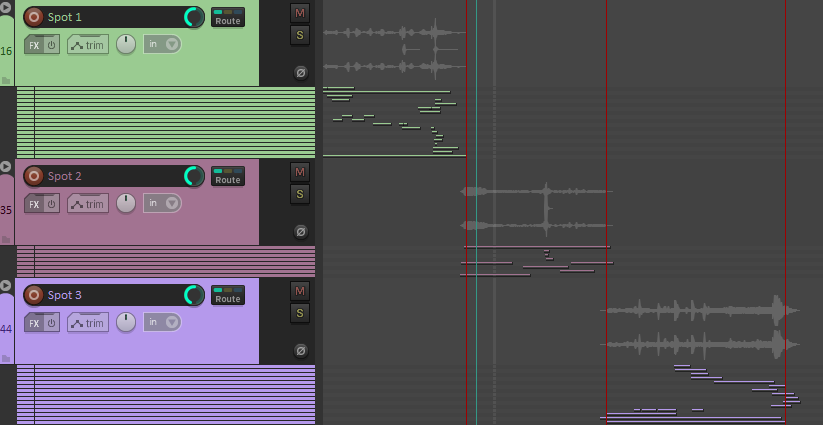The height and width of the screenshot is (425, 823).
Task: Select track number 35
Action: [x=6, y=210]
